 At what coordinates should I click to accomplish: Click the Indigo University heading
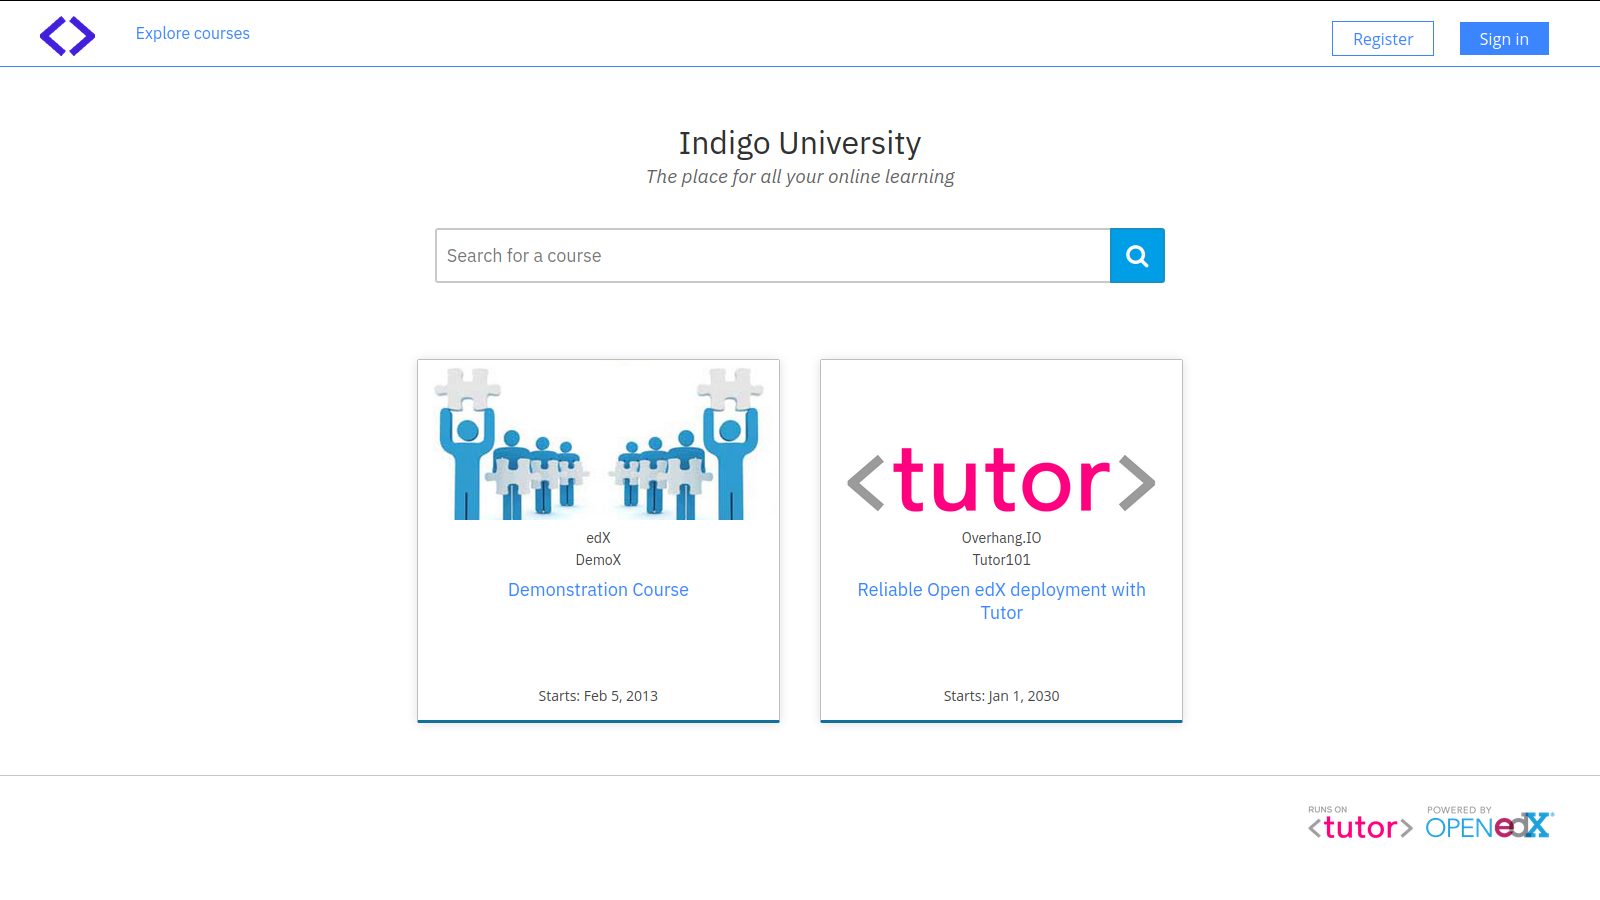tap(800, 143)
